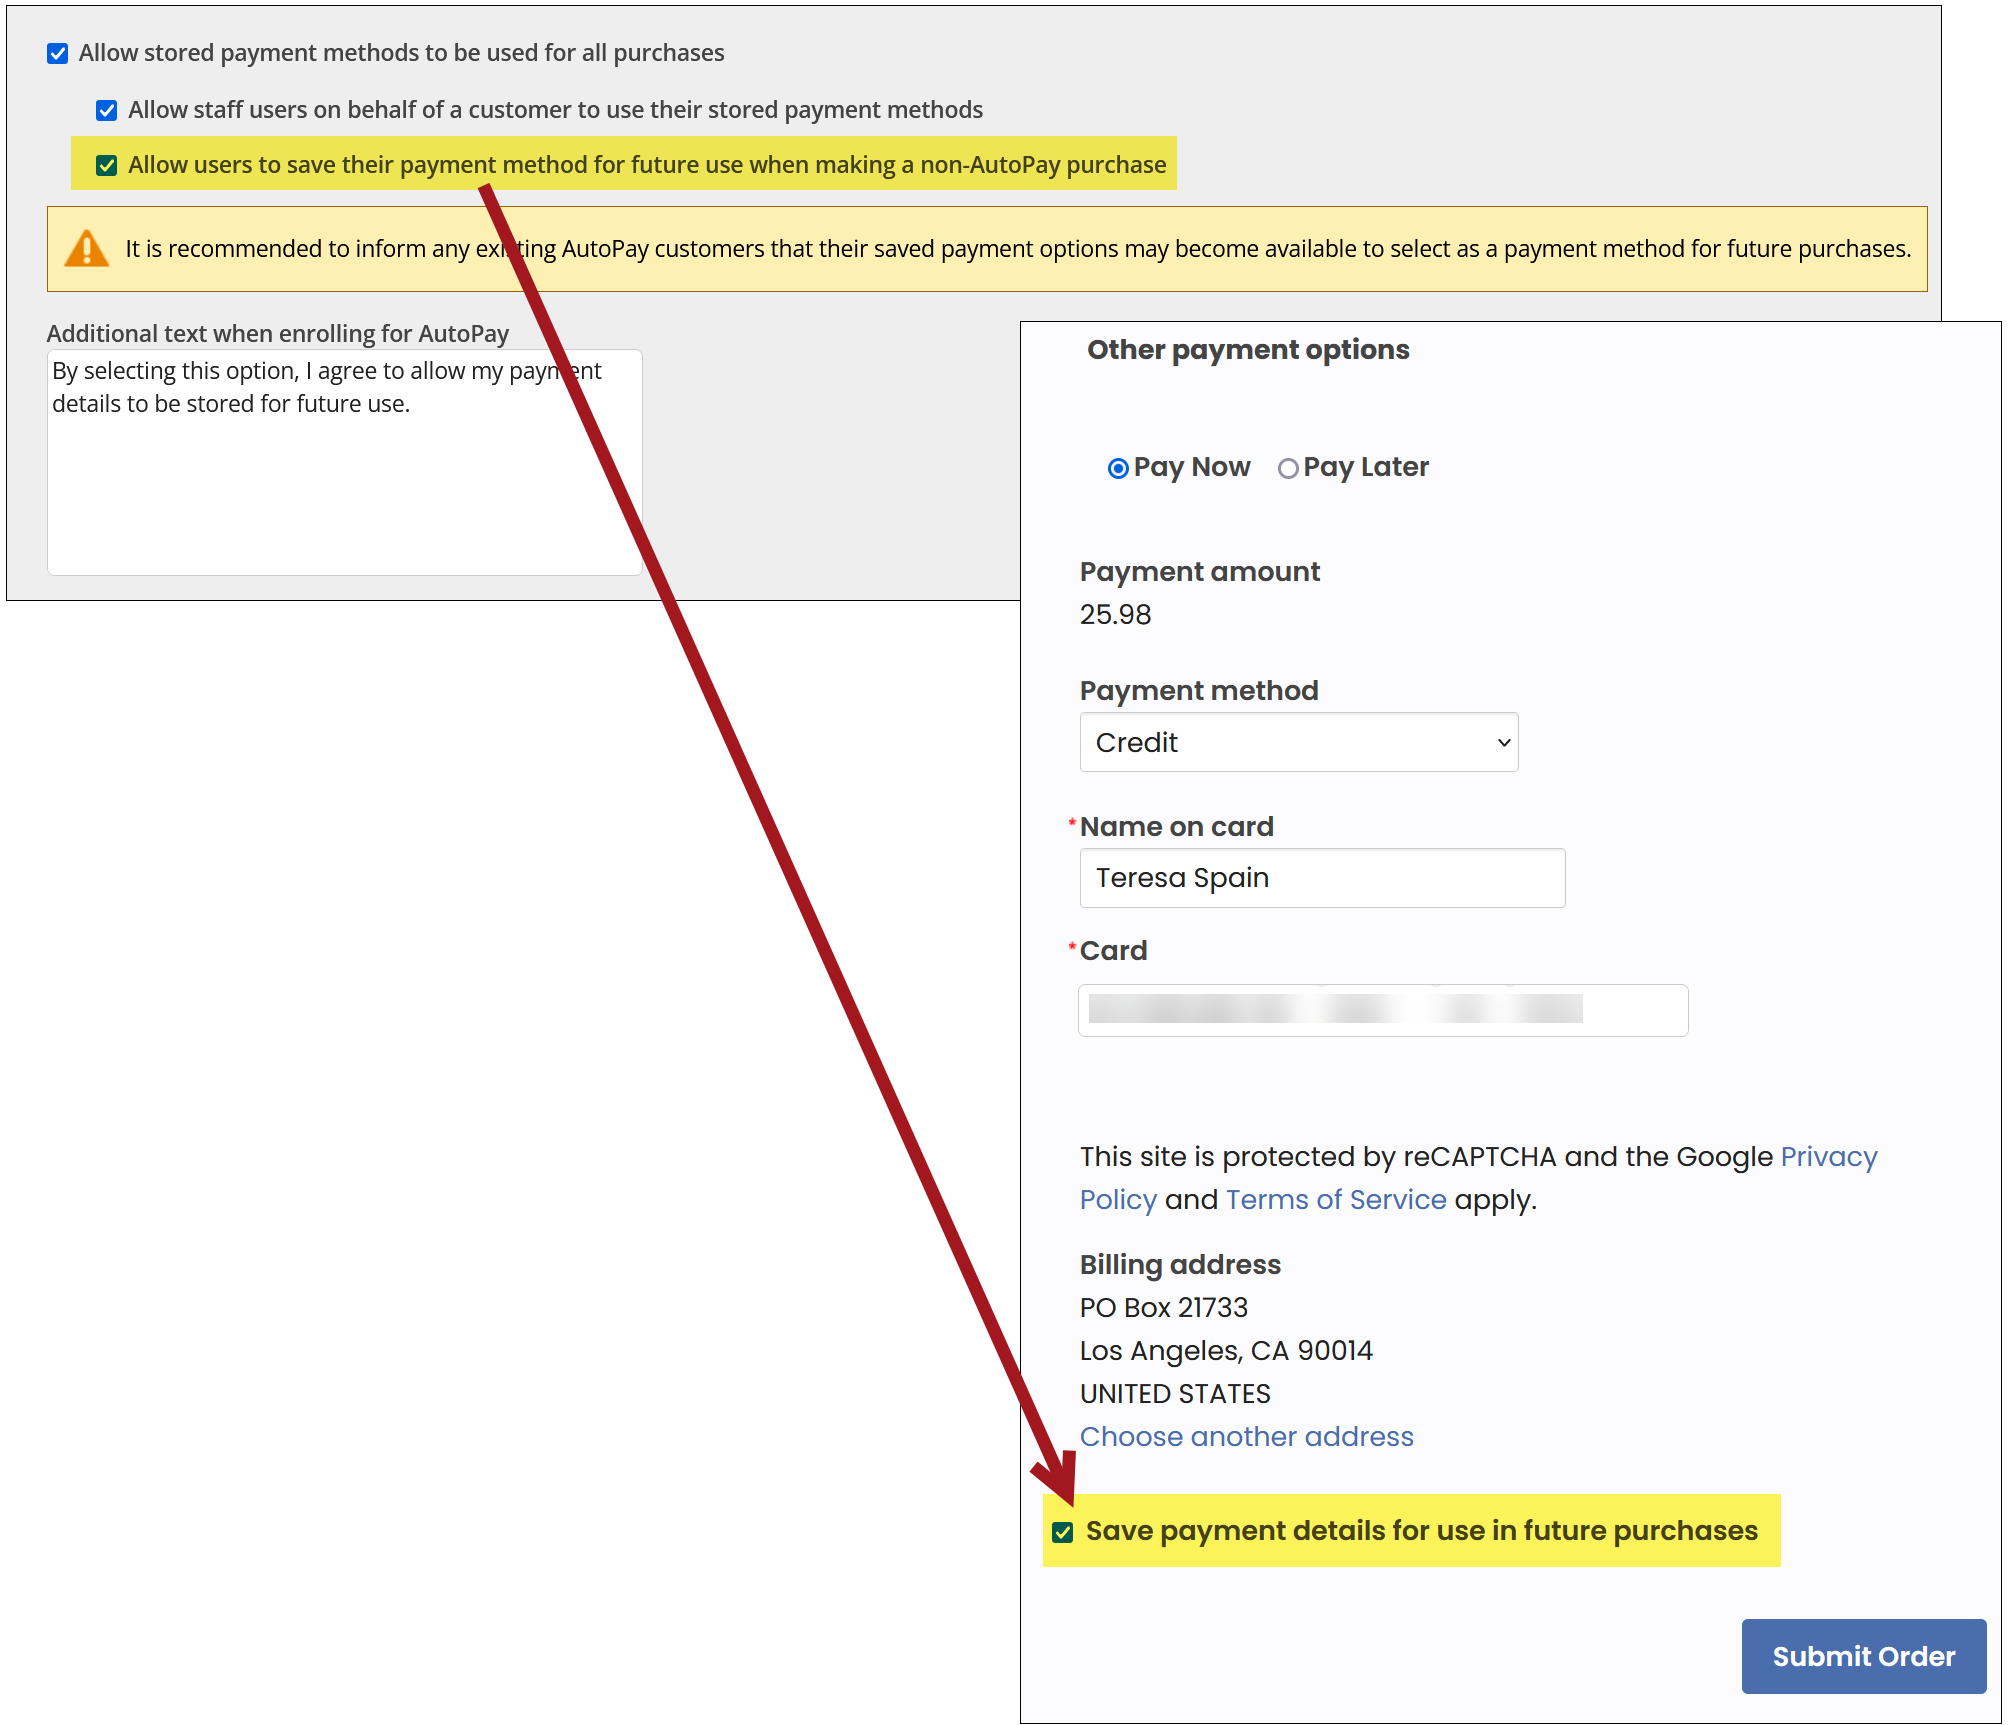Click the PO Box 21733 address line
Viewport: 2014px width, 1725px height.
tap(1164, 1308)
